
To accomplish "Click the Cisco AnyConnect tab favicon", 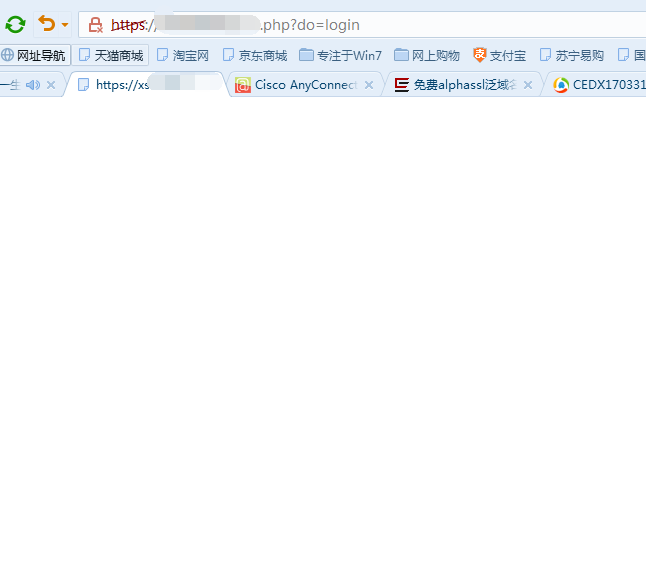I will coord(243,85).
